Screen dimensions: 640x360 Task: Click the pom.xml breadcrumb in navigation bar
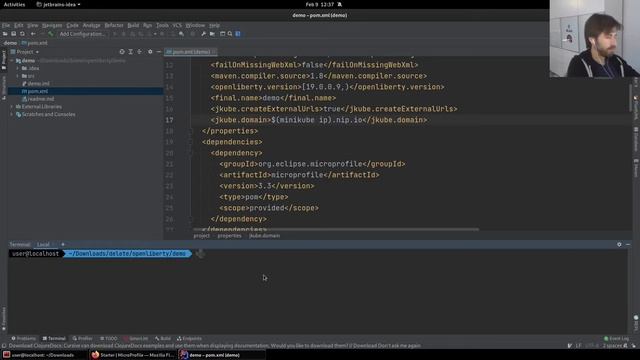(x=35, y=43)
